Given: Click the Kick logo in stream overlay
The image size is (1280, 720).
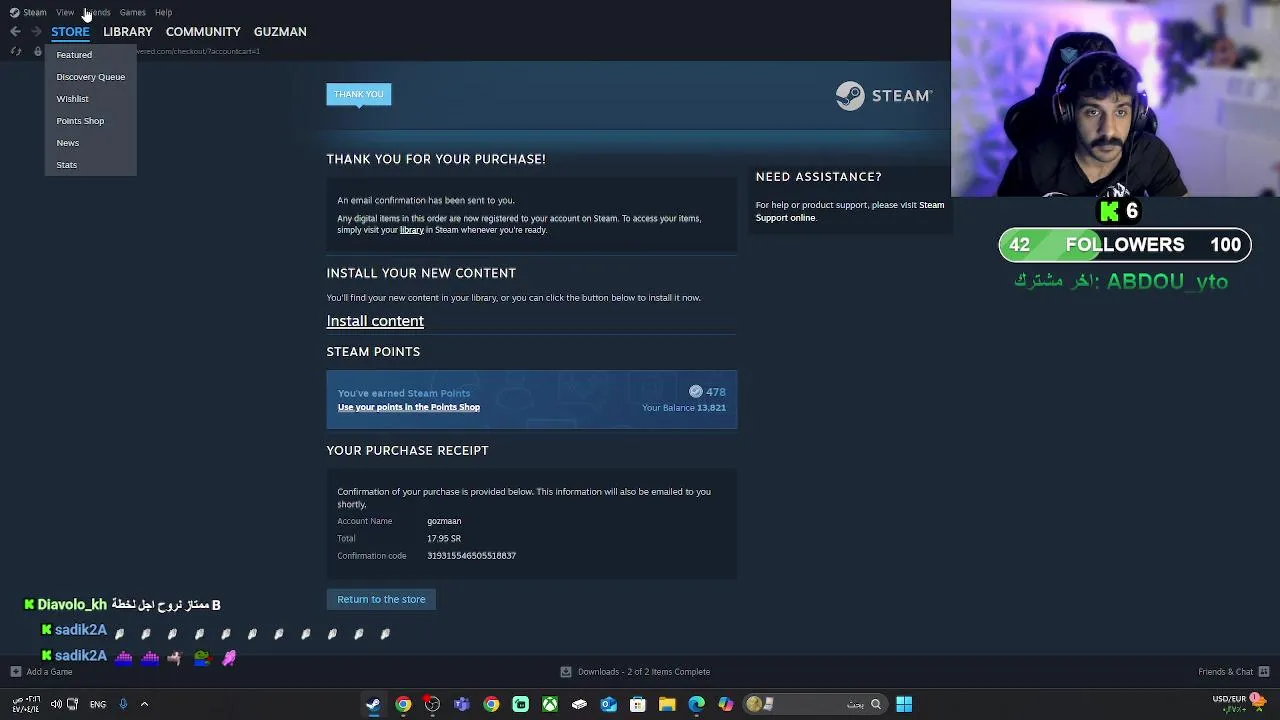Looking at the screenshot, I should 1109,211.
